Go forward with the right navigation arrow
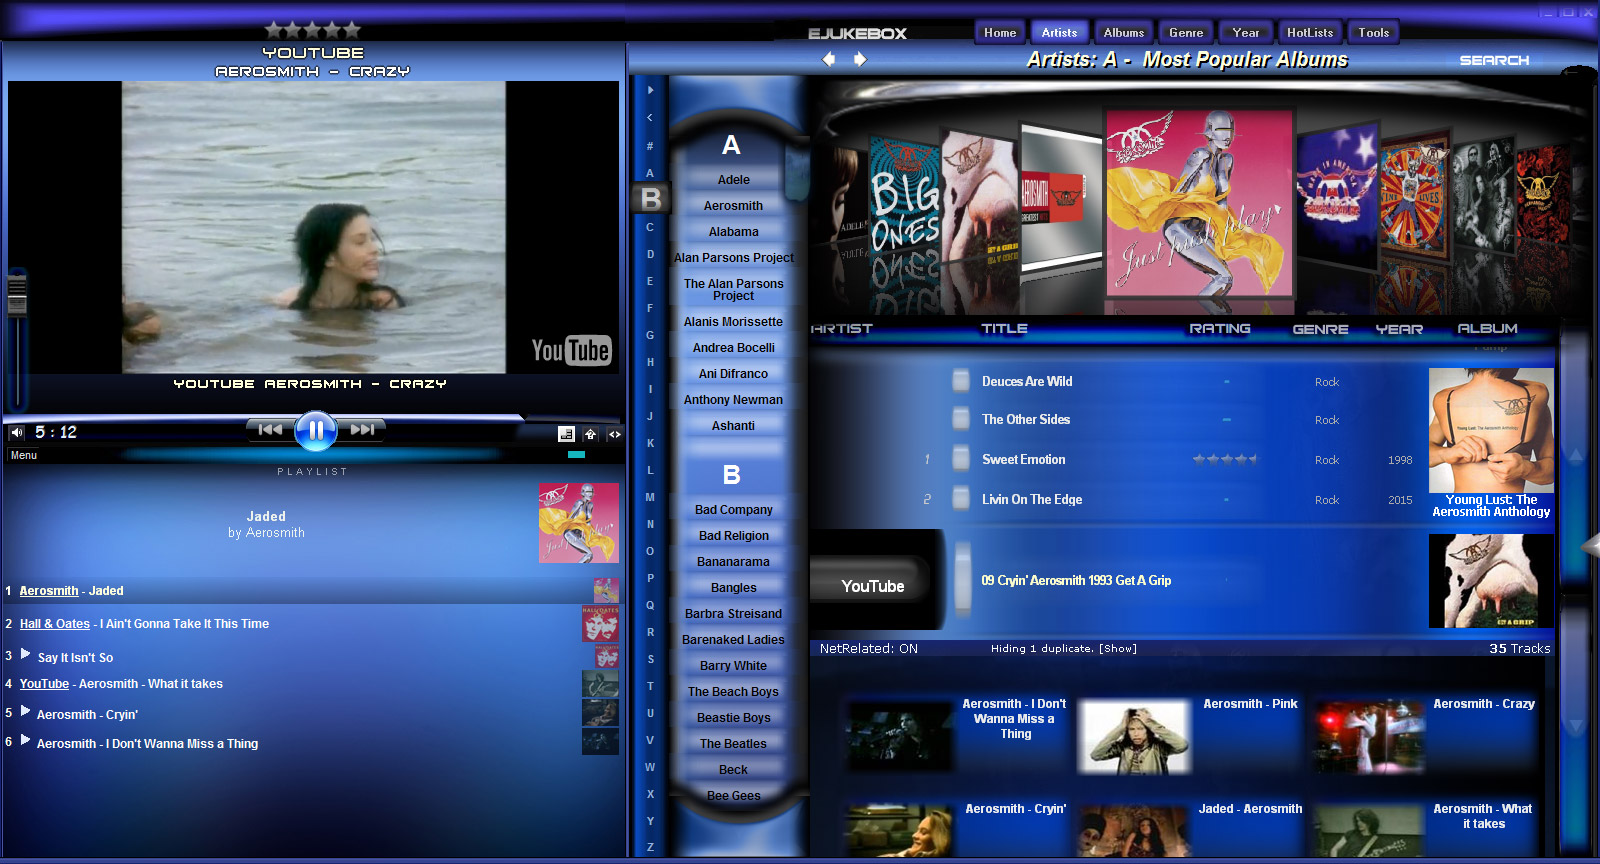 tap(860, 59)
